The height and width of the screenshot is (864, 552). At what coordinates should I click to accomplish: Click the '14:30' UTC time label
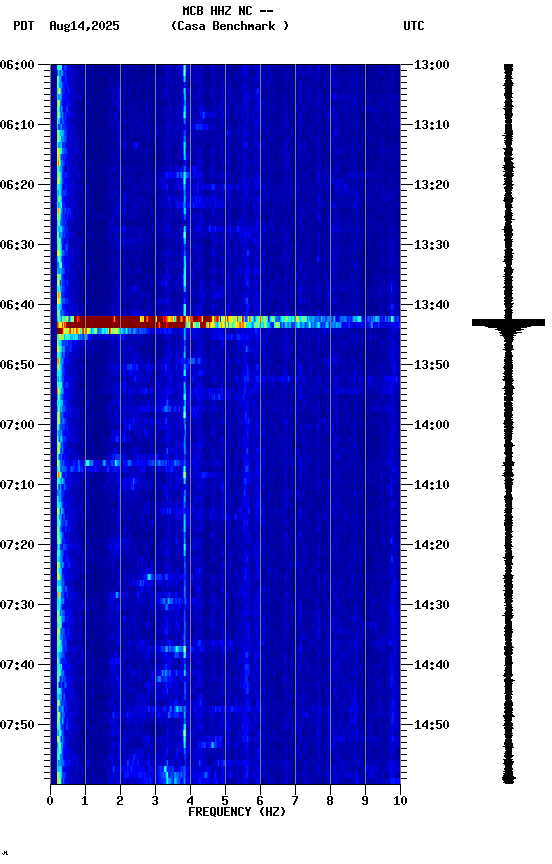coord(431,605)
